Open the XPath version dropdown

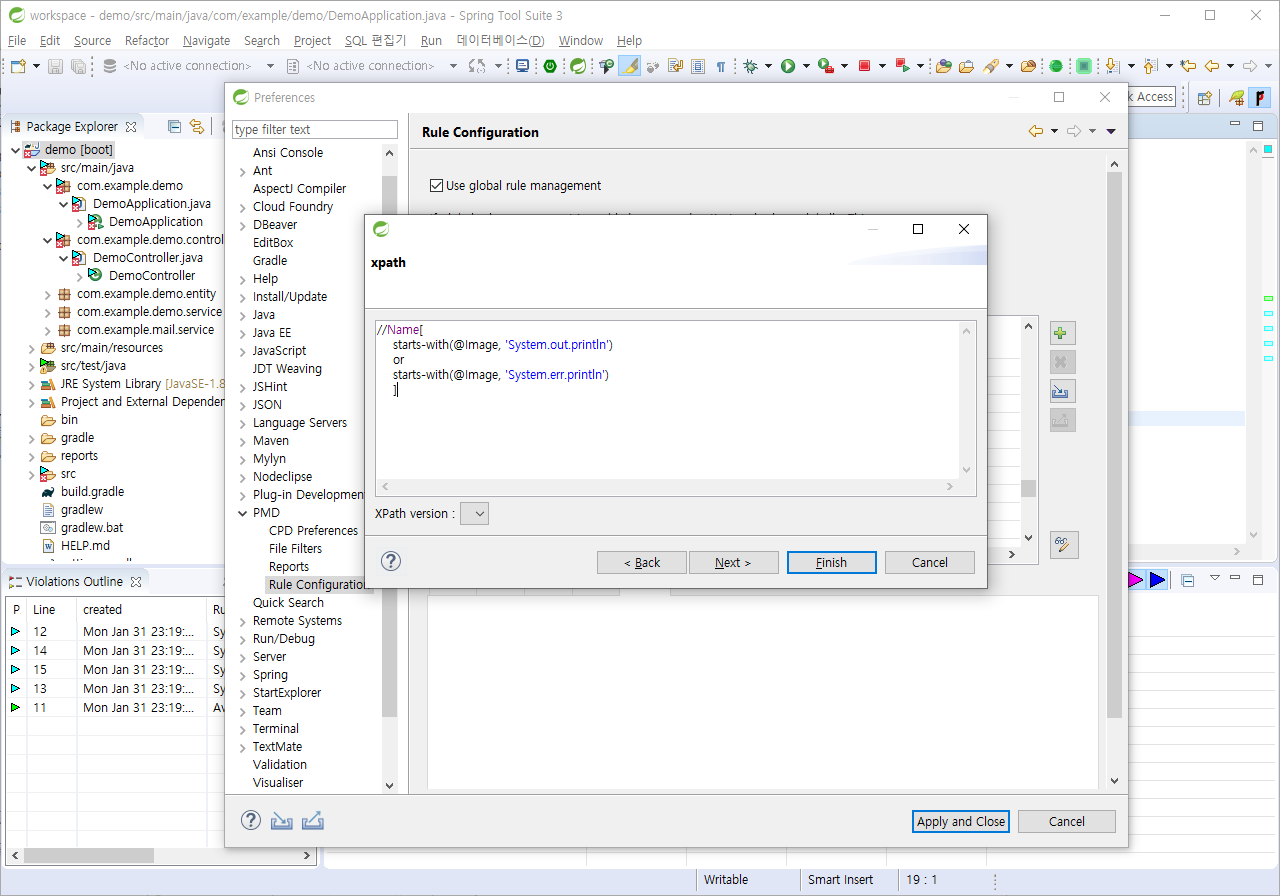coord(474,513)
